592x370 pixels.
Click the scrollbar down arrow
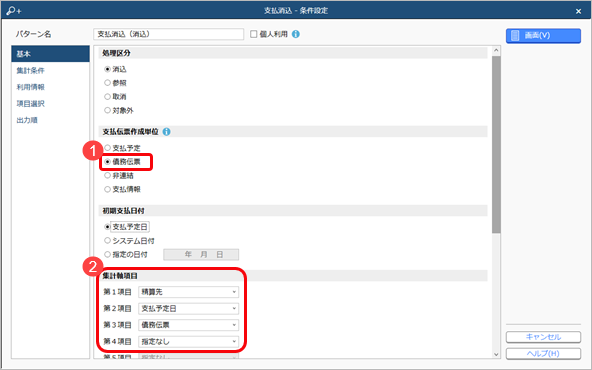click(496, 354)
